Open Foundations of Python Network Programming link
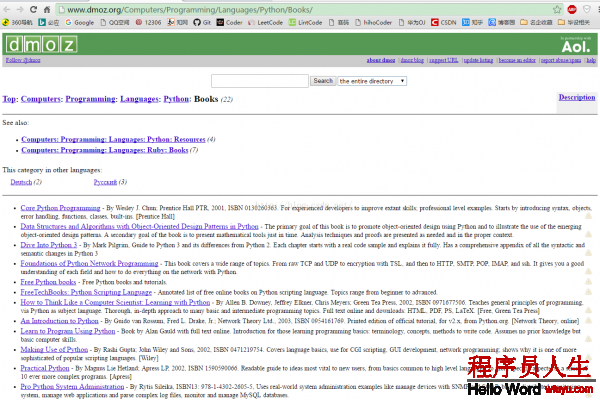The height and width of the screenshot is (400, 600). point(89,263)
